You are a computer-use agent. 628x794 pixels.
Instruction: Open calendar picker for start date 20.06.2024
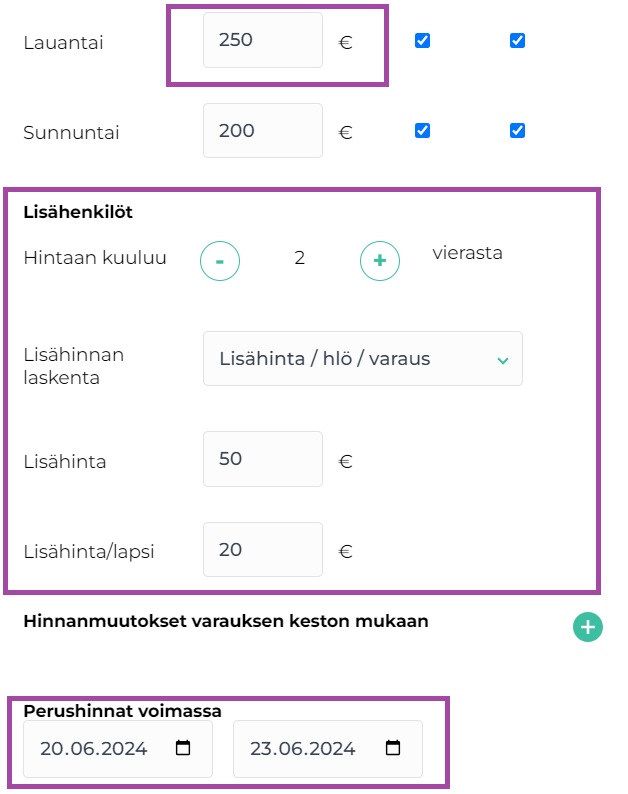pyautogui.click(x=183, y=747)
